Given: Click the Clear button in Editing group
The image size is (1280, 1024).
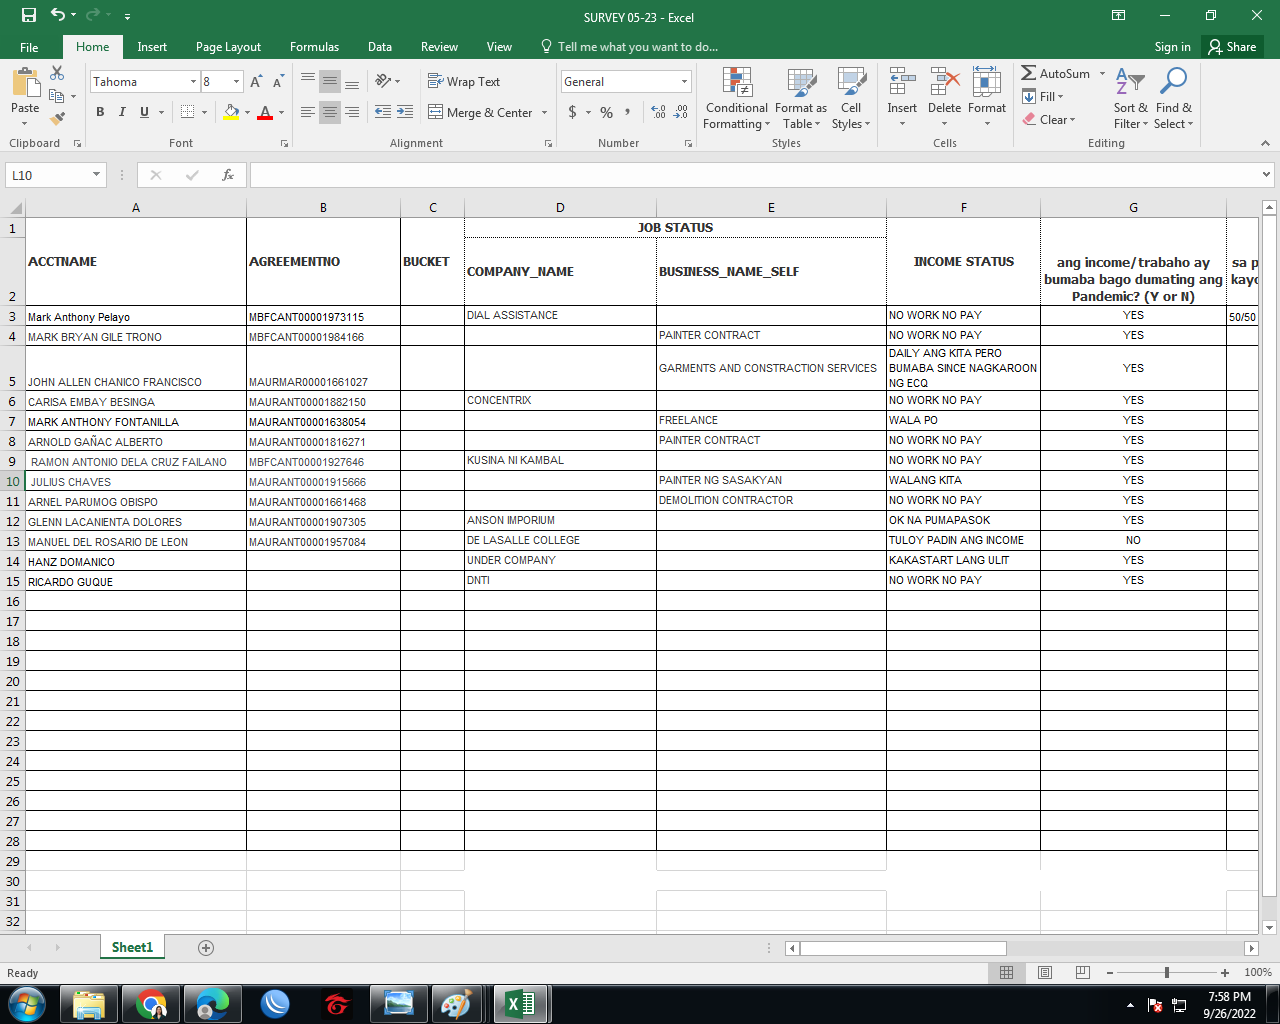Looking at the screenshot, I should click(1047, 119).
